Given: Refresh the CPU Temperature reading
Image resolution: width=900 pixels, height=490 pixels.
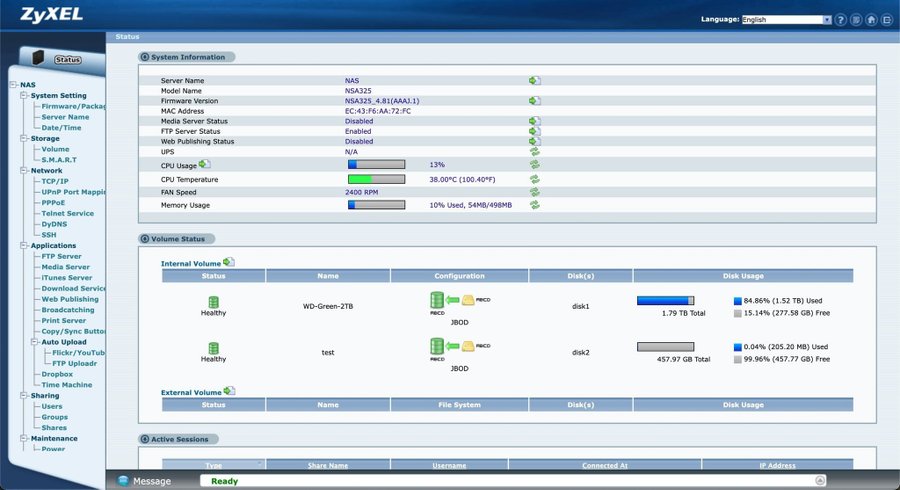Looking at the screenshot, I should tap(535, 179).
